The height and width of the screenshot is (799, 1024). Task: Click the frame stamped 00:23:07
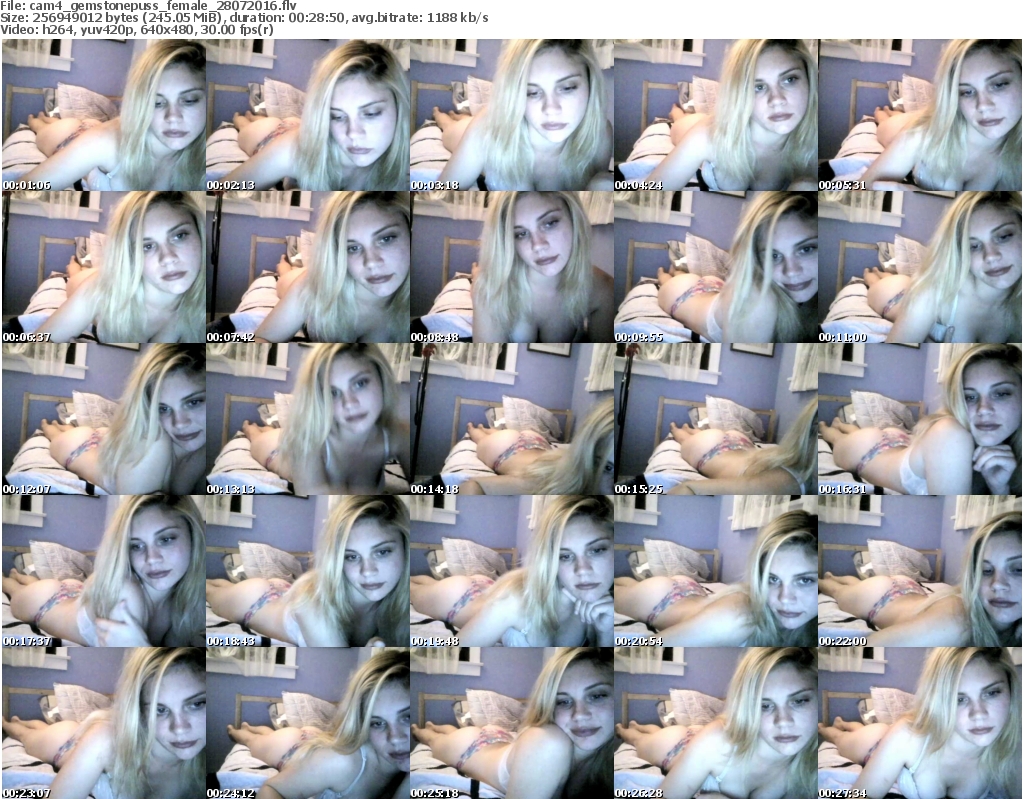[x=104, y=723]
